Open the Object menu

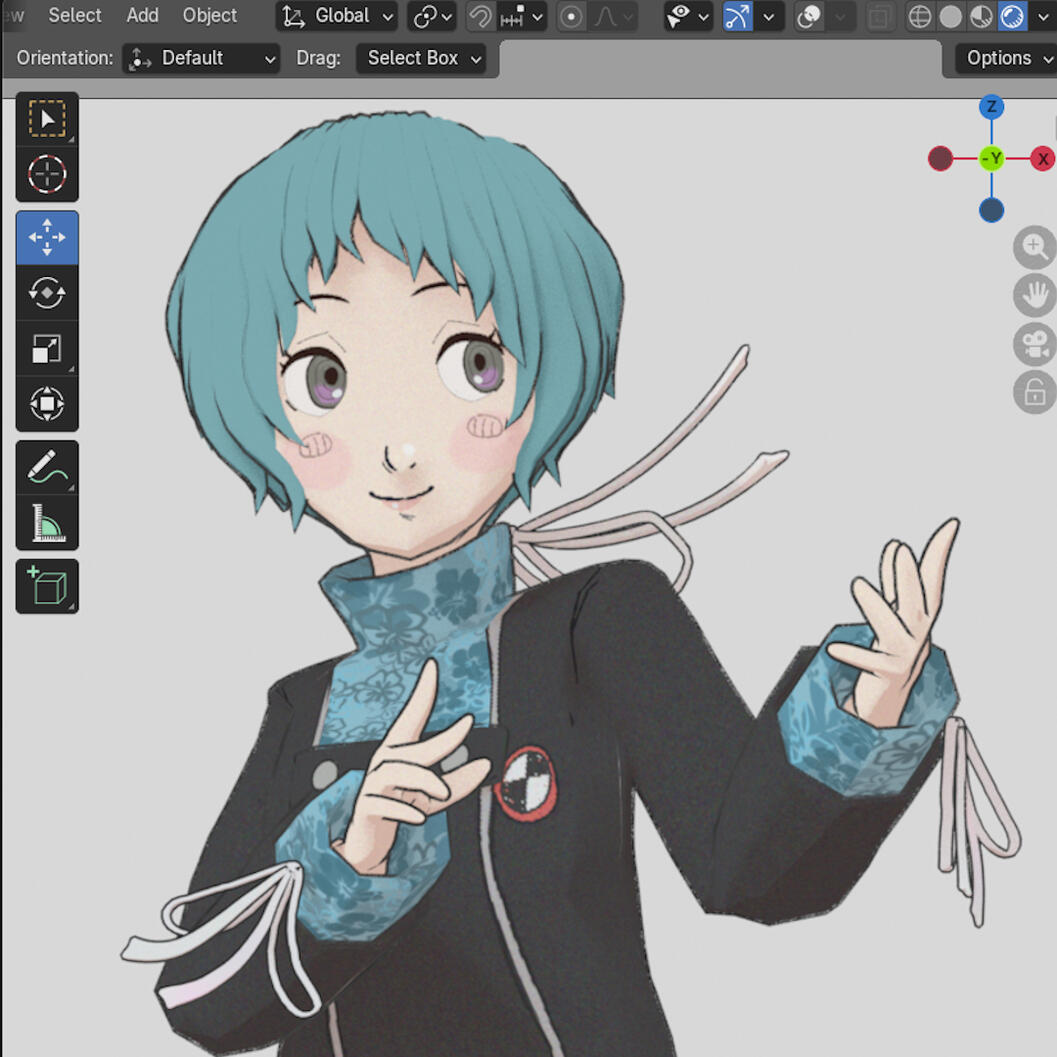210,16
